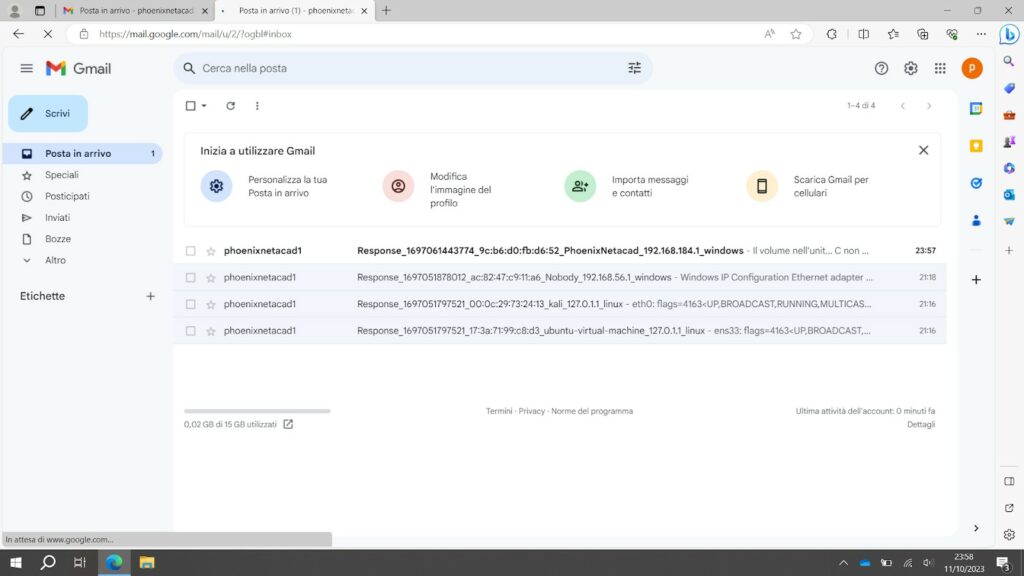Tick checkbox for the ubuntu-virtual-machine email

191,331
